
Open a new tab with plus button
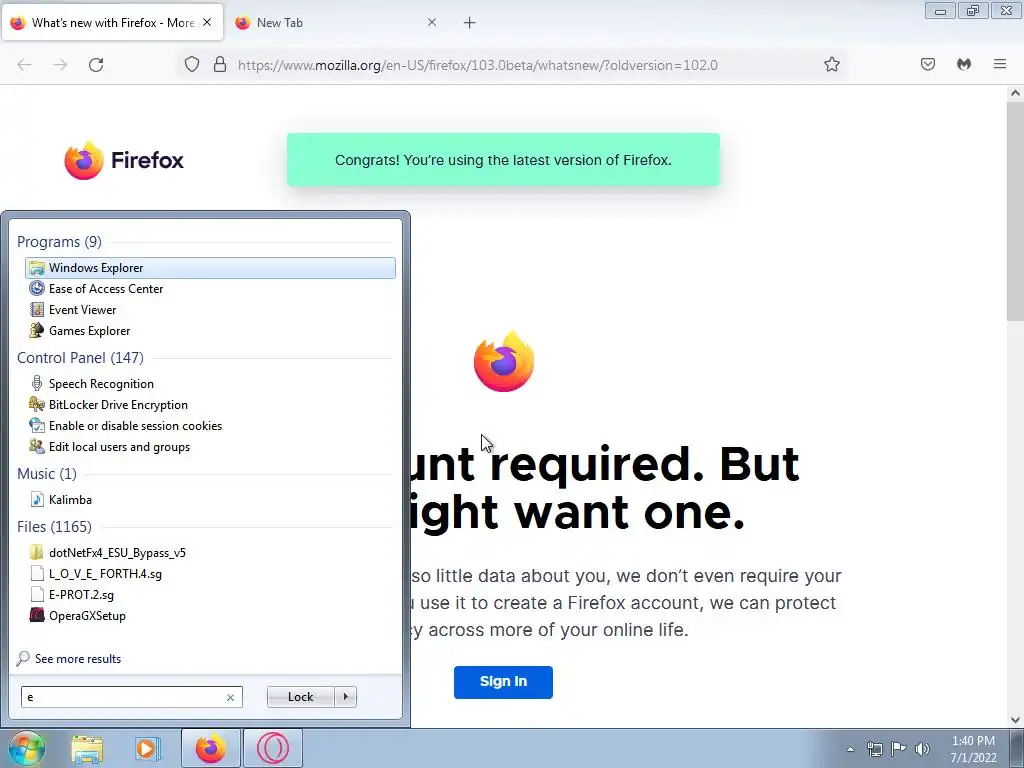[470, 23]
